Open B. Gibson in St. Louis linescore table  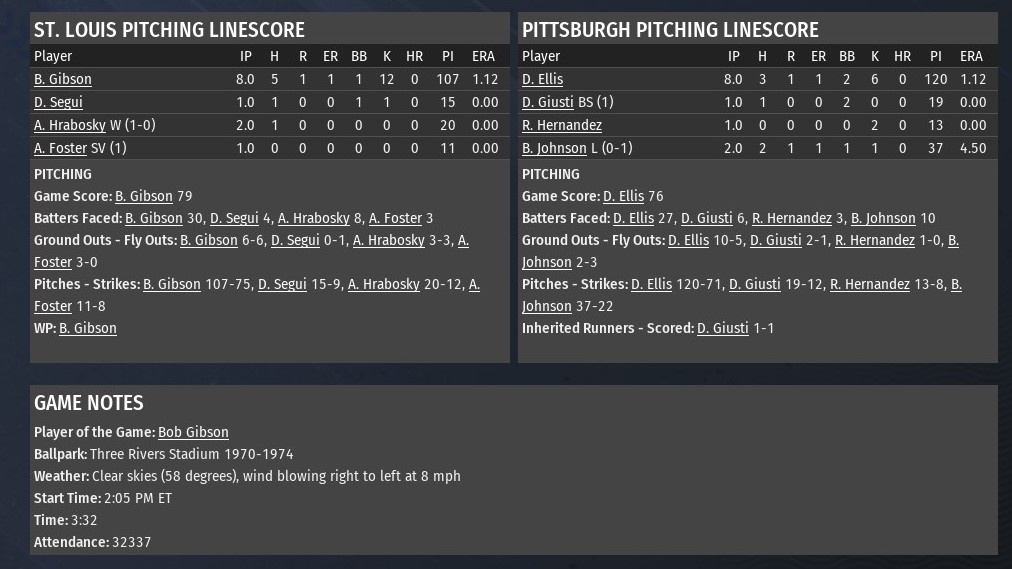pyautogui.click(x=62, y=79)
